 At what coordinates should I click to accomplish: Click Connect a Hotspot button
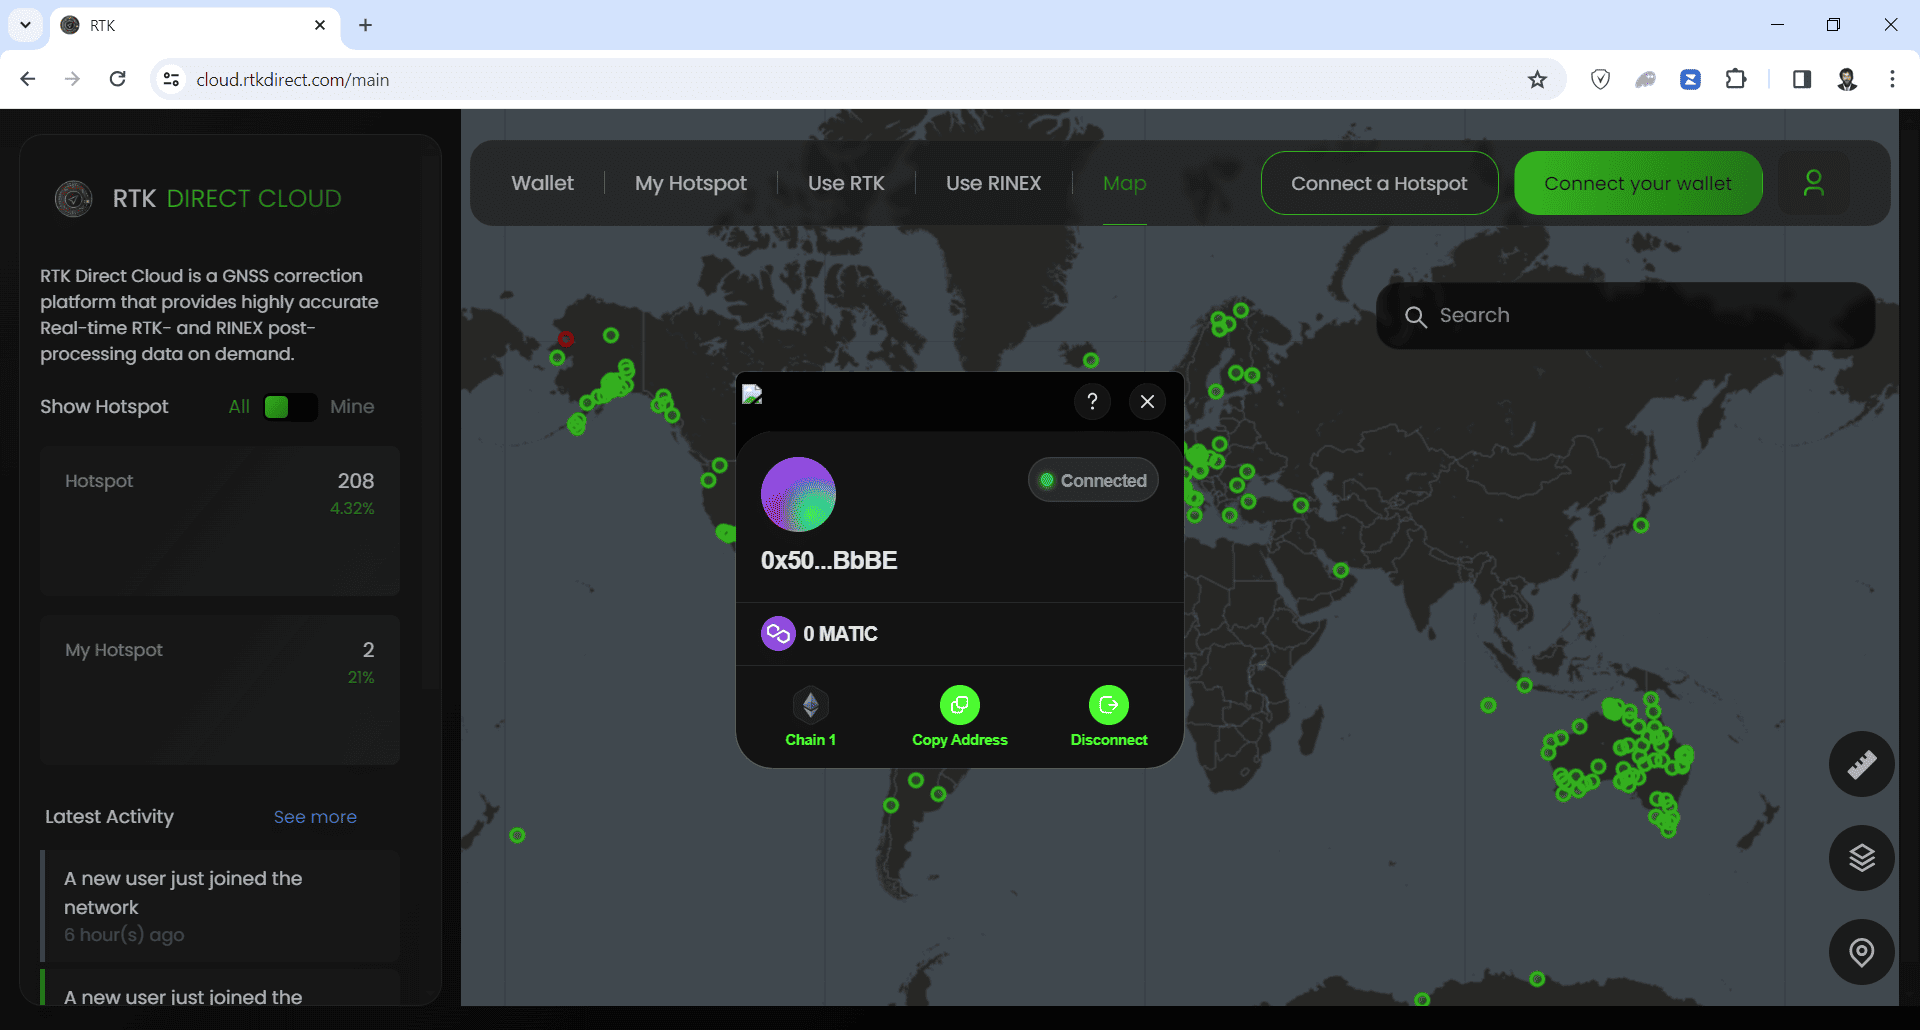(1379, 183)
